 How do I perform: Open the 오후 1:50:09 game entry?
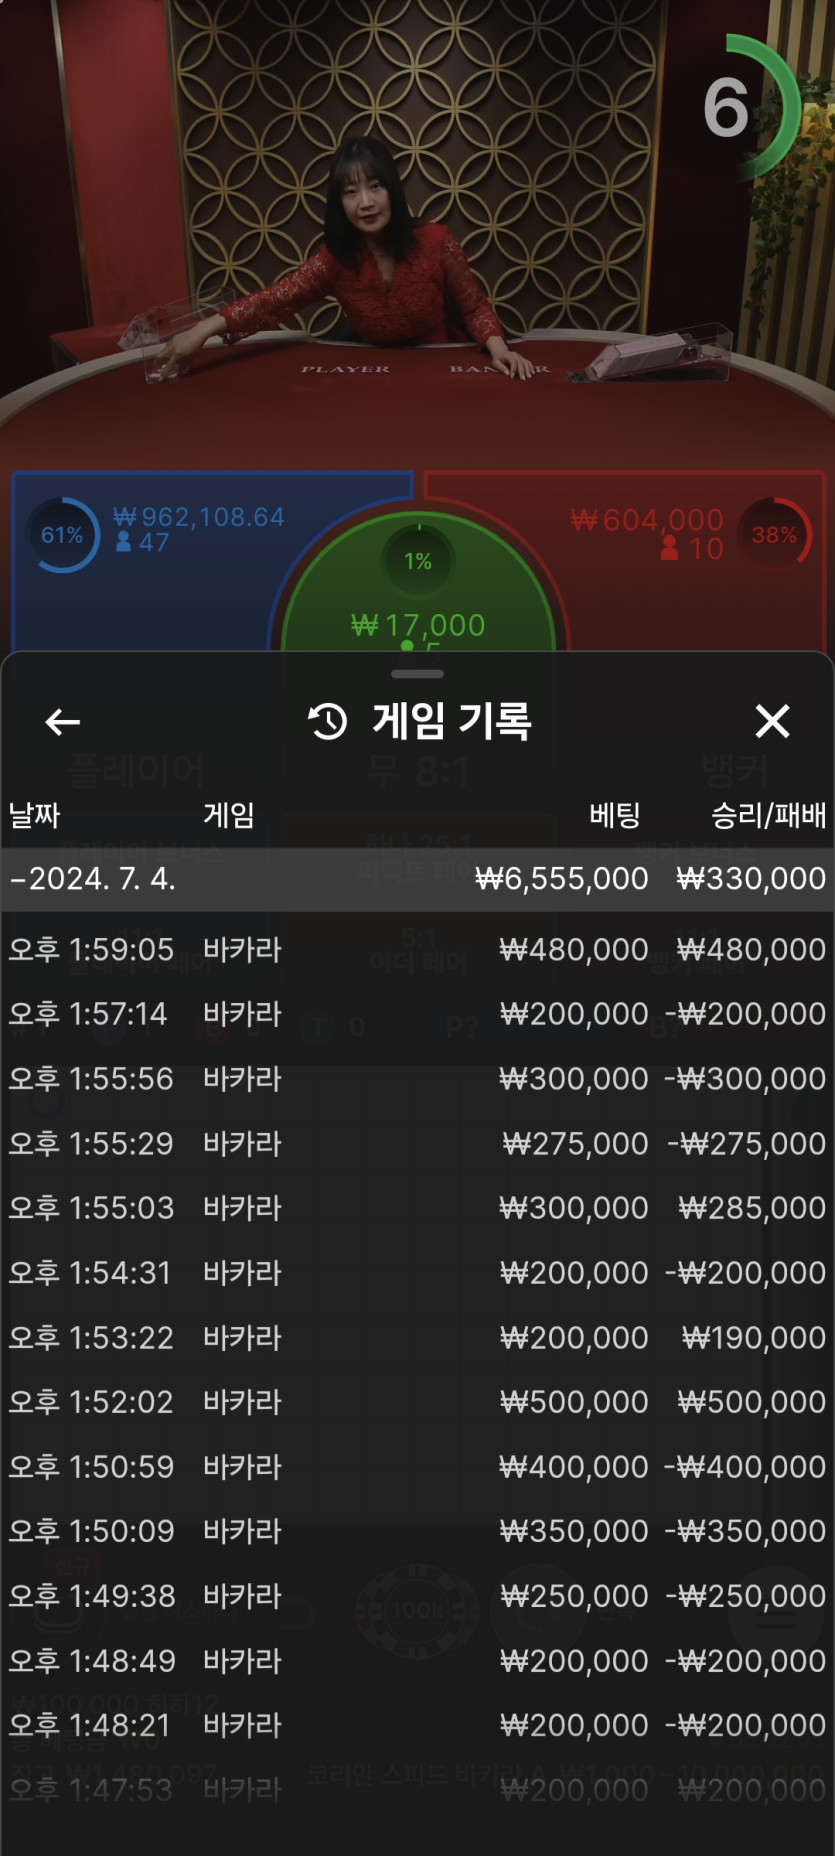(417, 1531)
